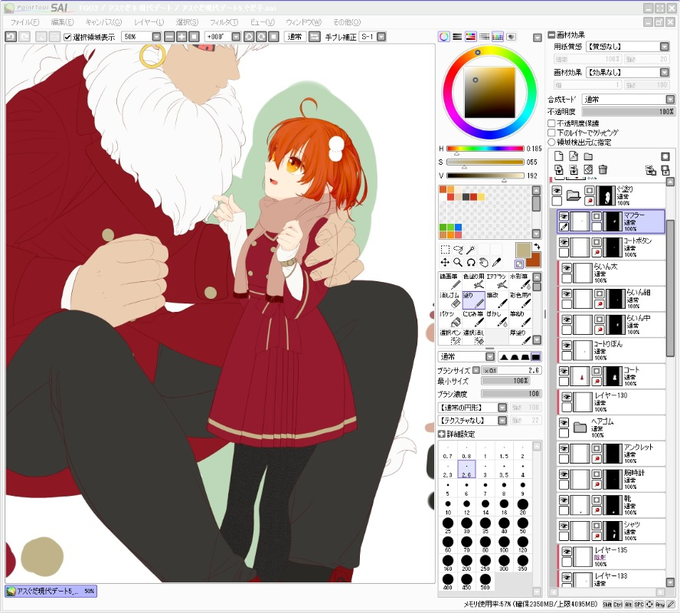Toggle the transparent color button

pos(519,264)
